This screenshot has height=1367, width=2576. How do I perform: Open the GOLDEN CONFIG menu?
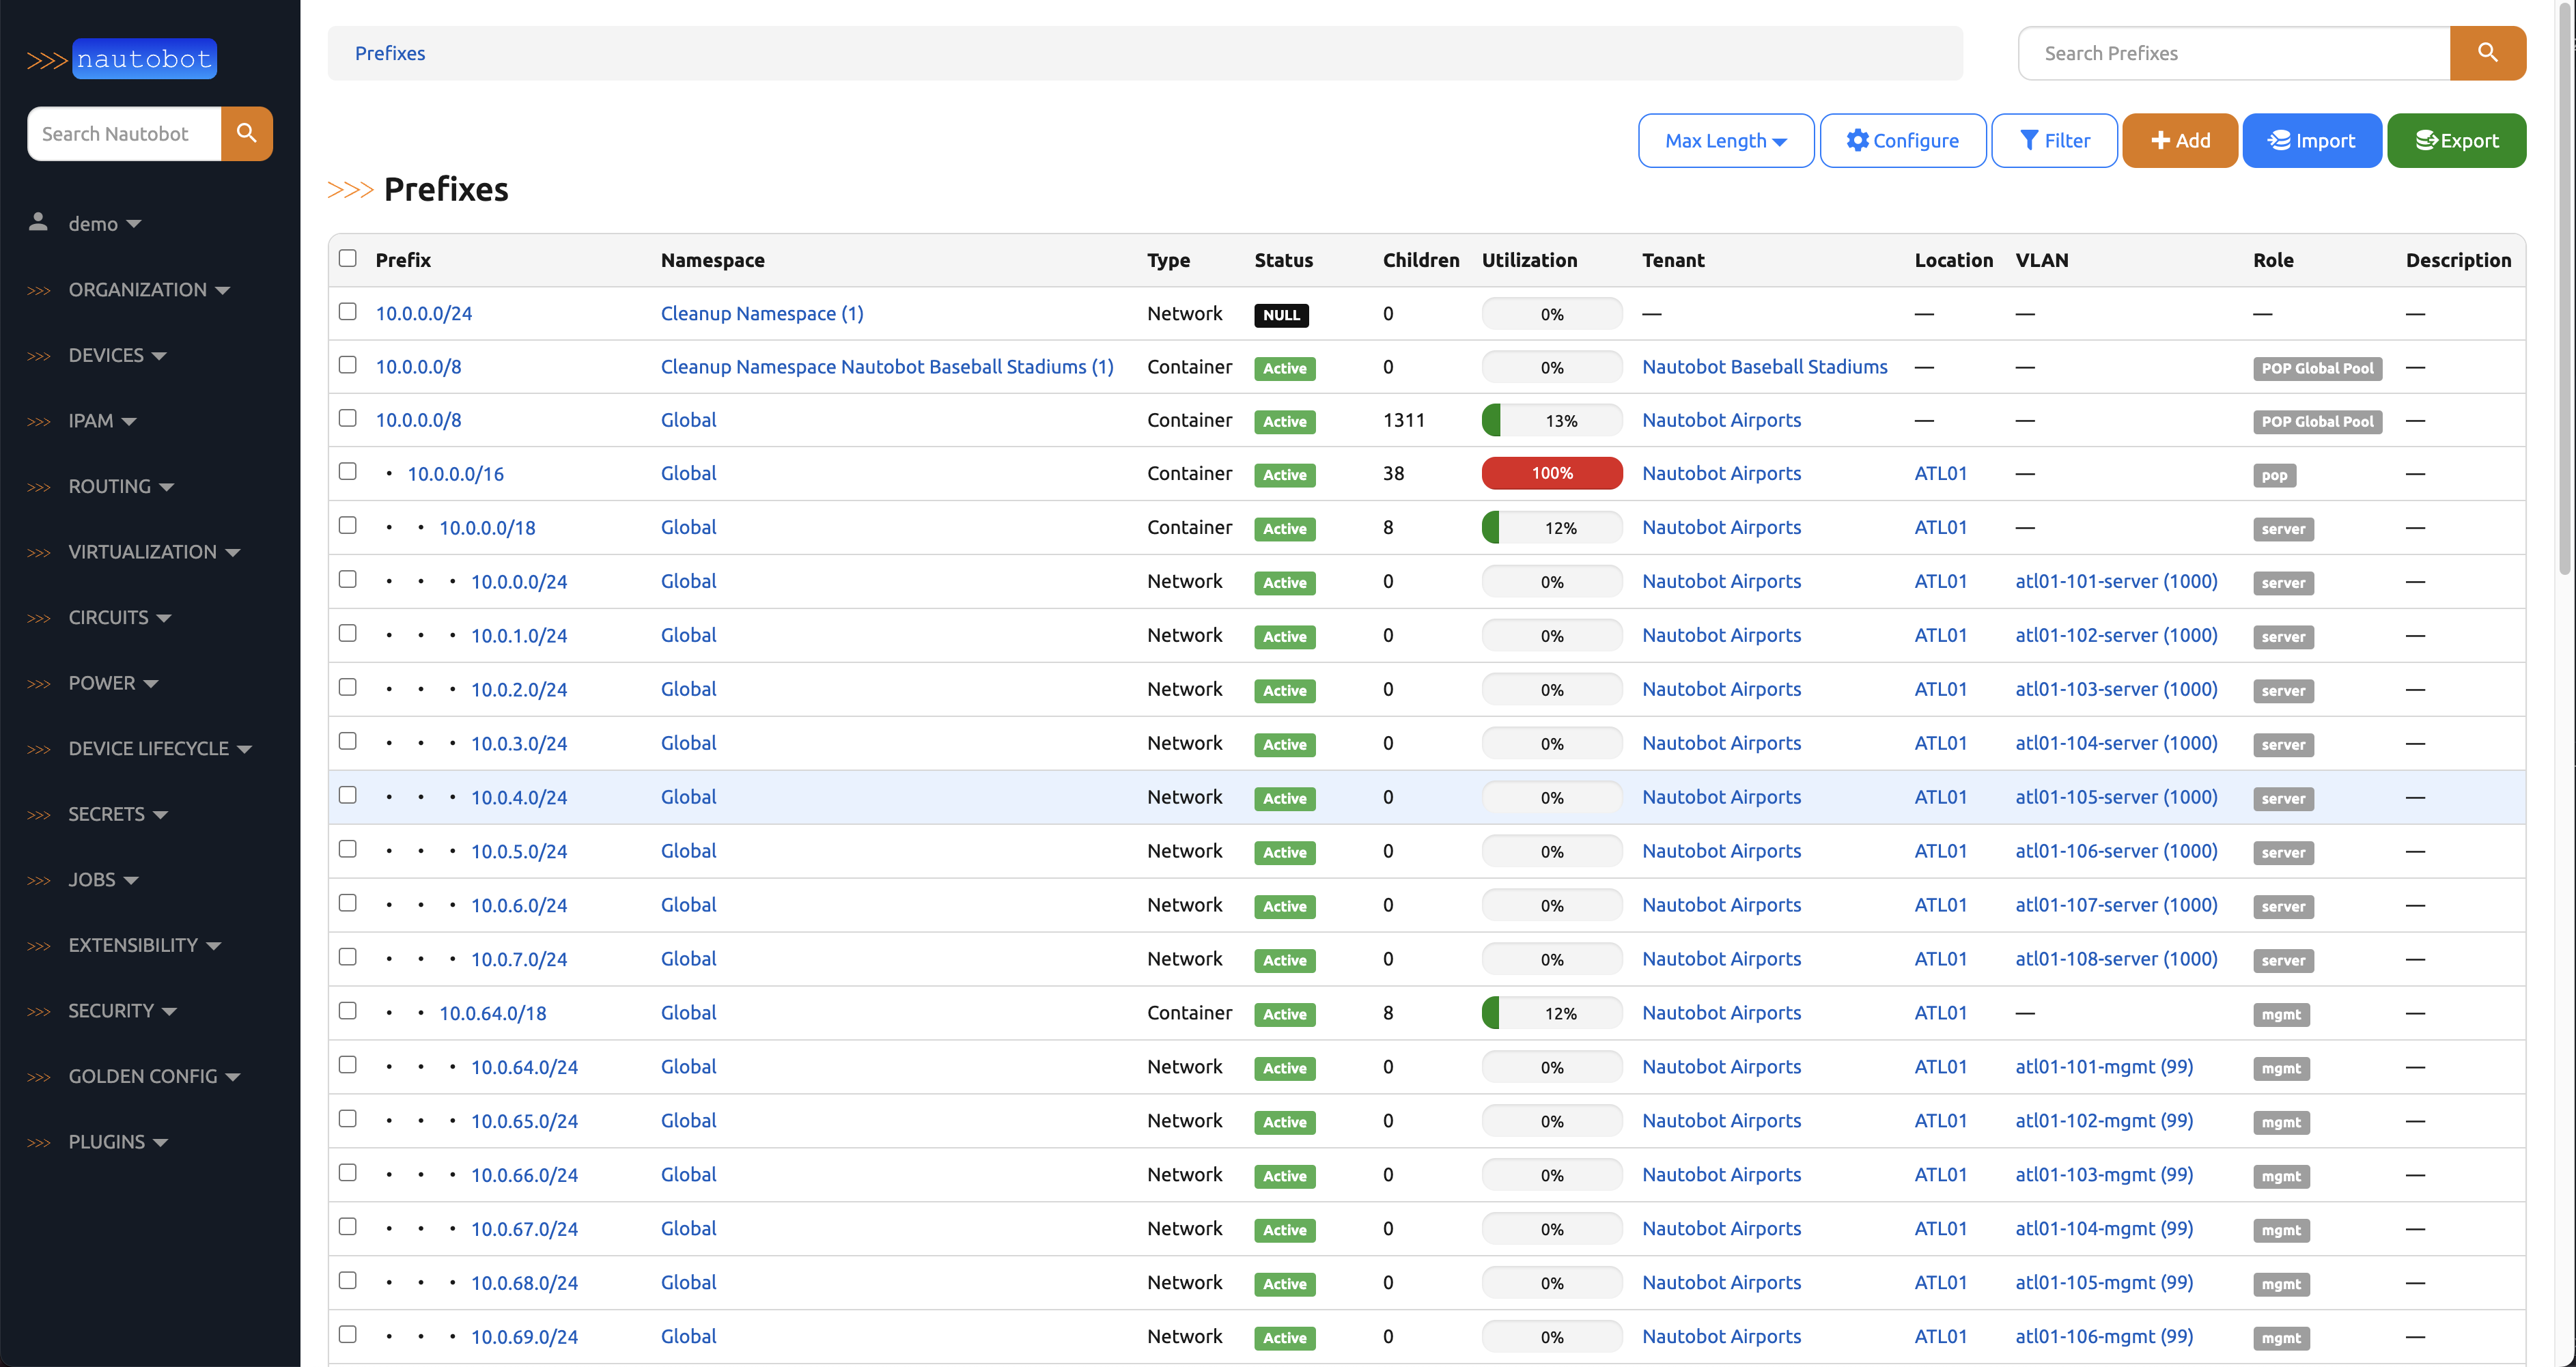point(153,1076)
